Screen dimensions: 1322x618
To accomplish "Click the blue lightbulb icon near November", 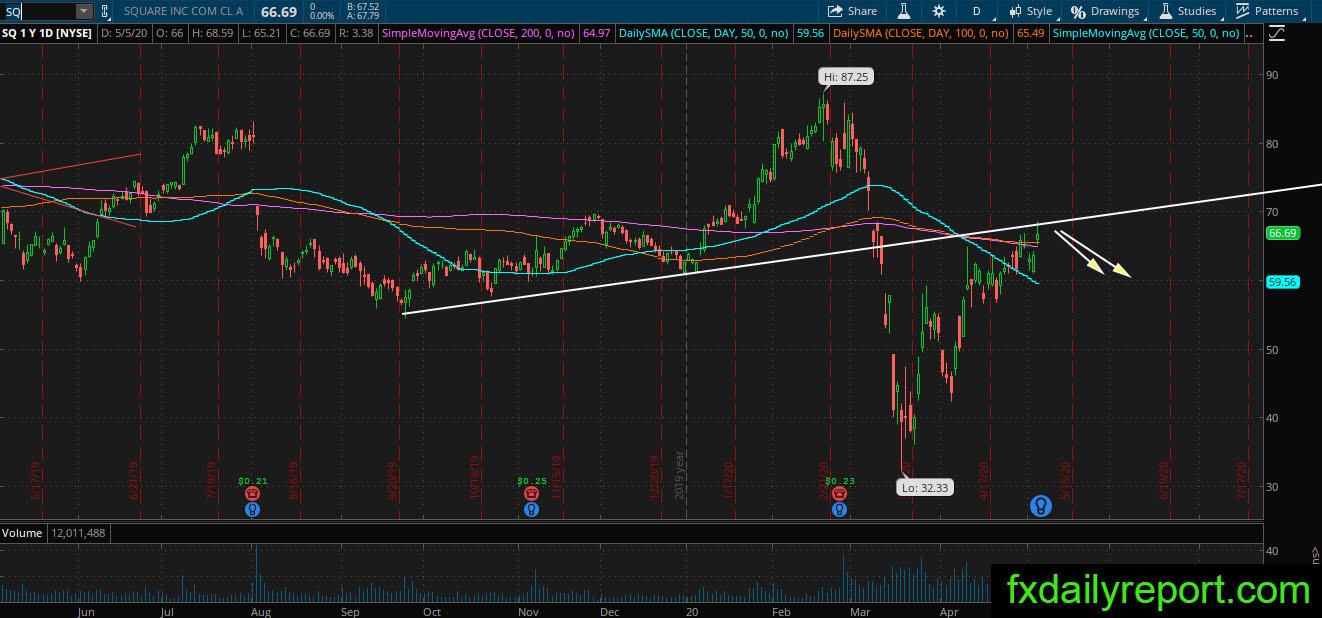I will 531,509.
